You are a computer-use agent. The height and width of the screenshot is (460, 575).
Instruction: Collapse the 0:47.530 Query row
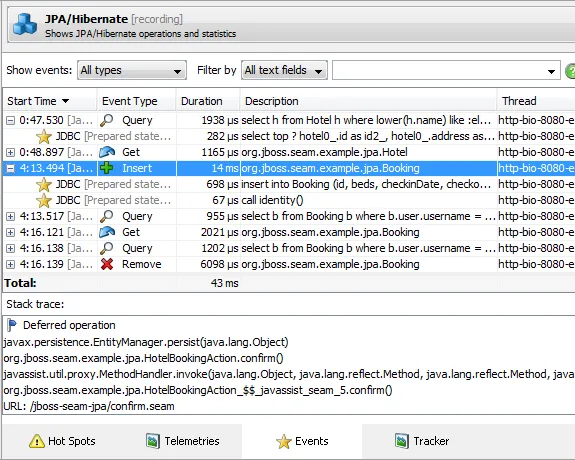(x=11, y=120)
